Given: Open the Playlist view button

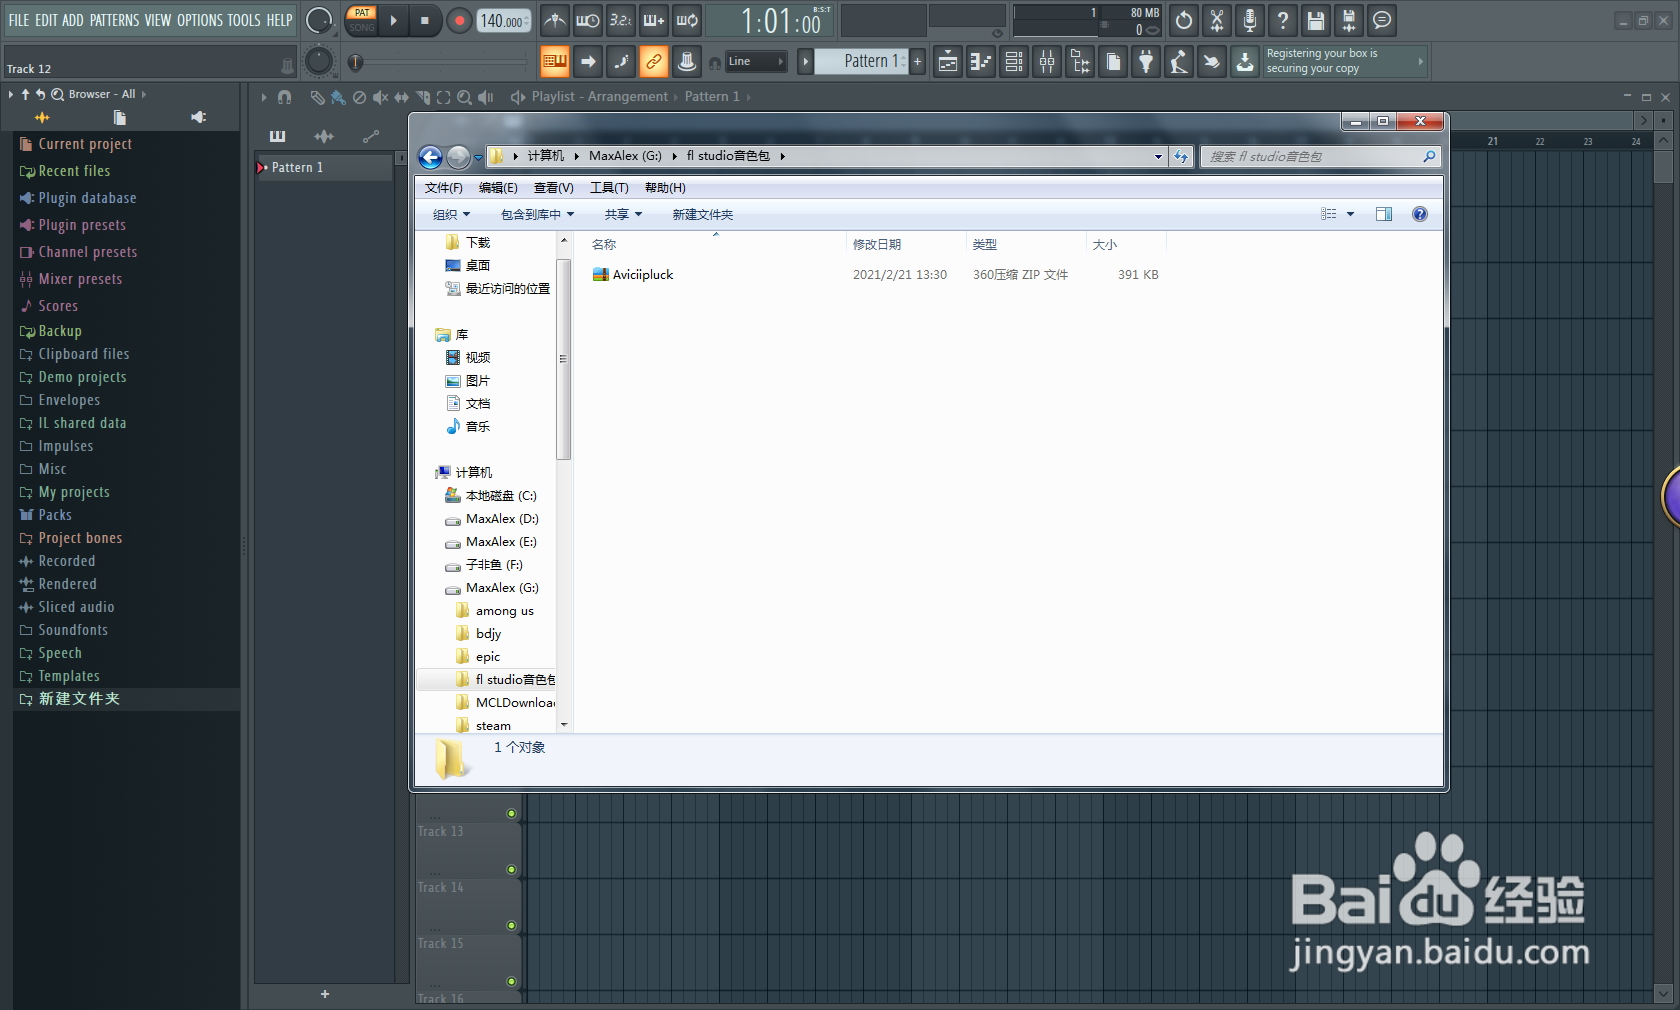Looking at the screenshot, I should coord(948,62).
